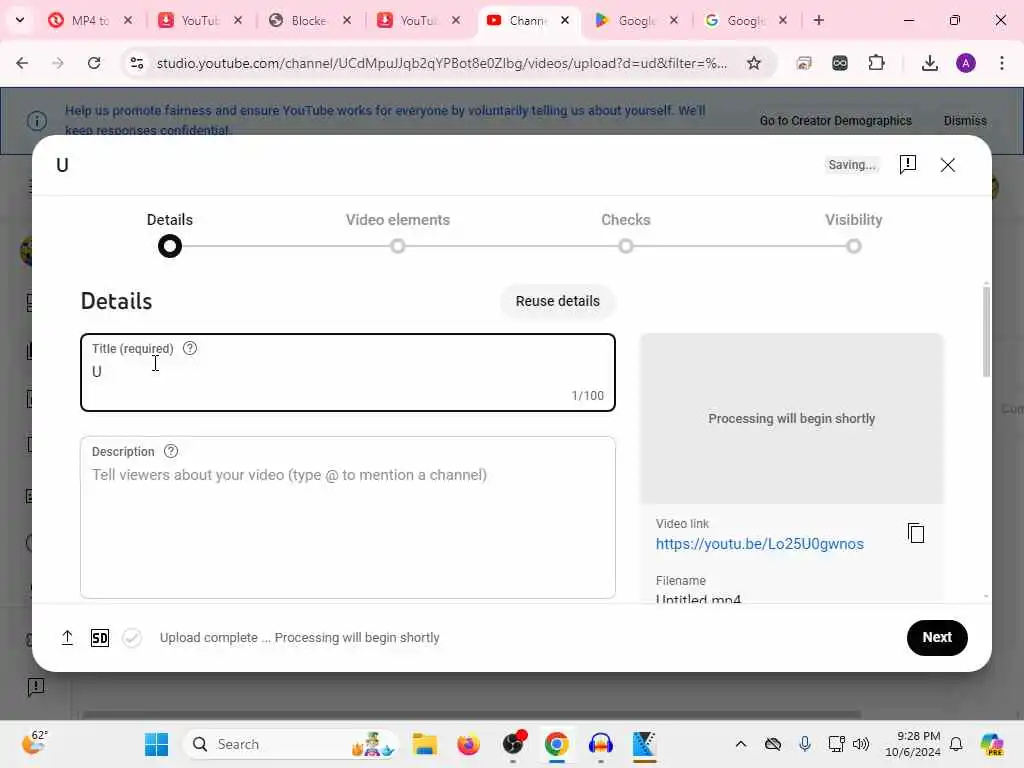This screenshot has height=768, width=1024.
Task: Click the send feedback icon in dialog header
Action: click(908, 165)
